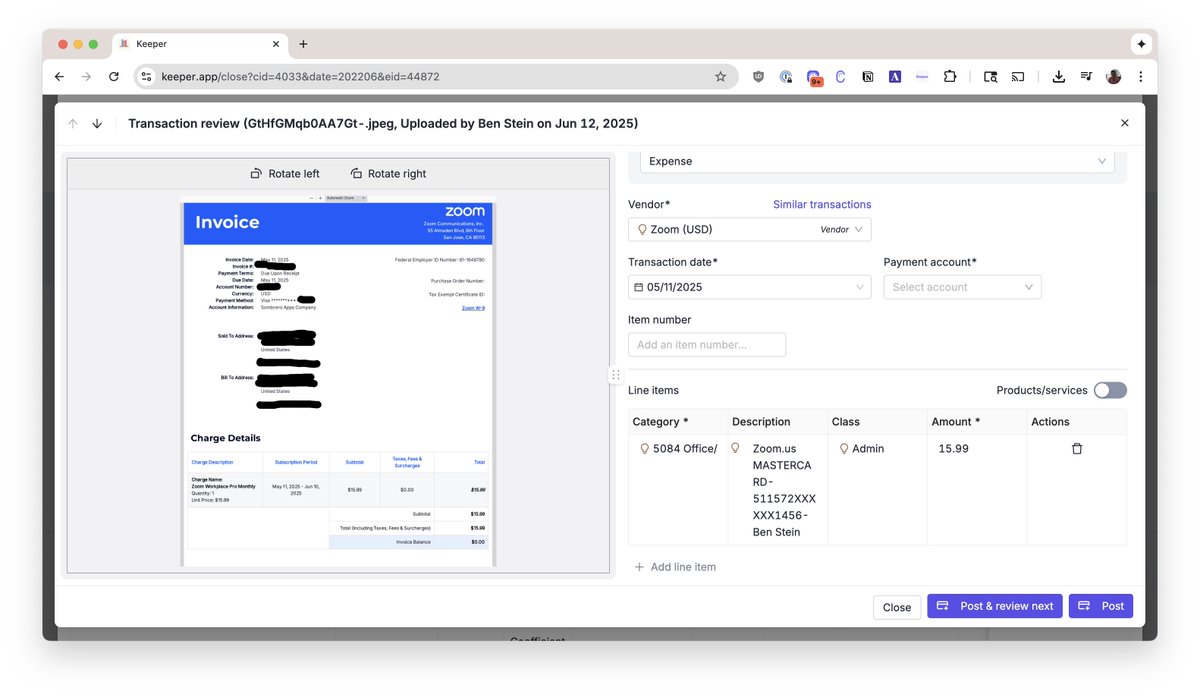This screenshot has height=697, width=1200.
Task: Open the profile avatar in toolbar
Action: (x=1113, y=76)
